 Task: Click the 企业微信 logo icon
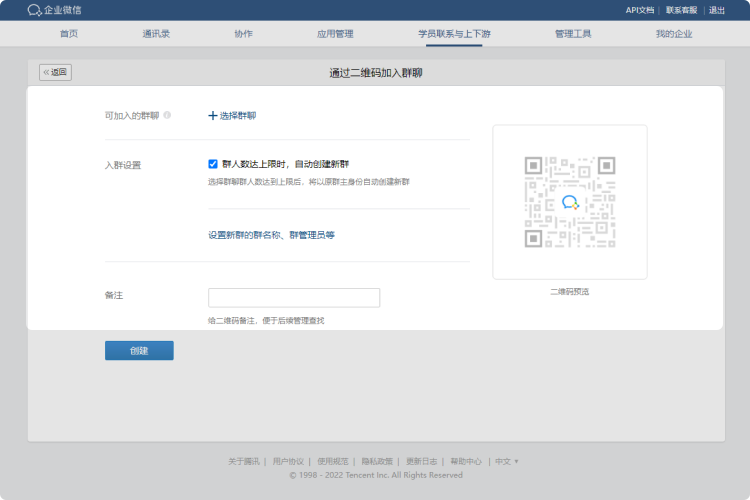pyautogui.click(x=34, y=10)
